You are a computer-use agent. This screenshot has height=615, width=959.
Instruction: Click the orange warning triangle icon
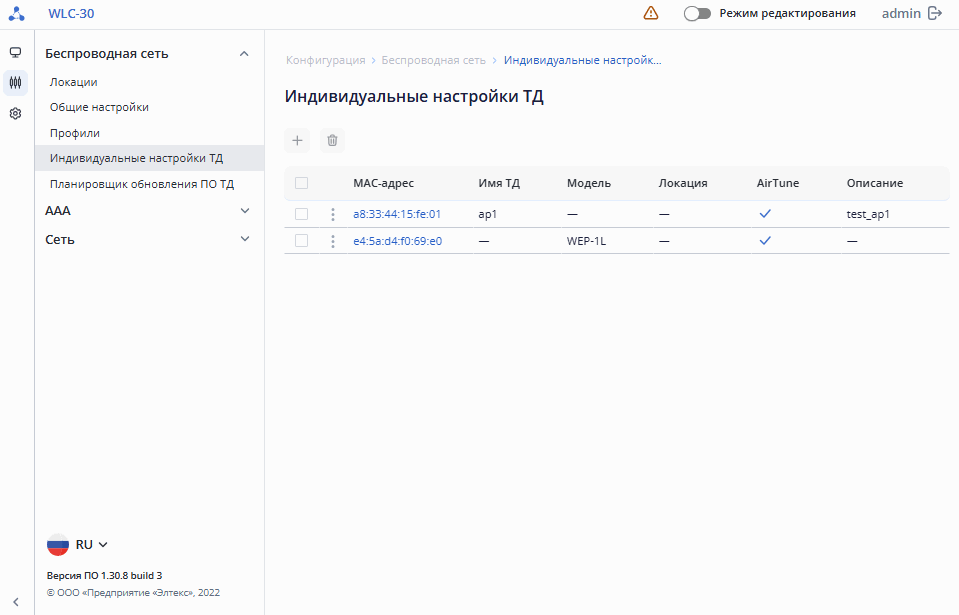click(x=651, y=13)
